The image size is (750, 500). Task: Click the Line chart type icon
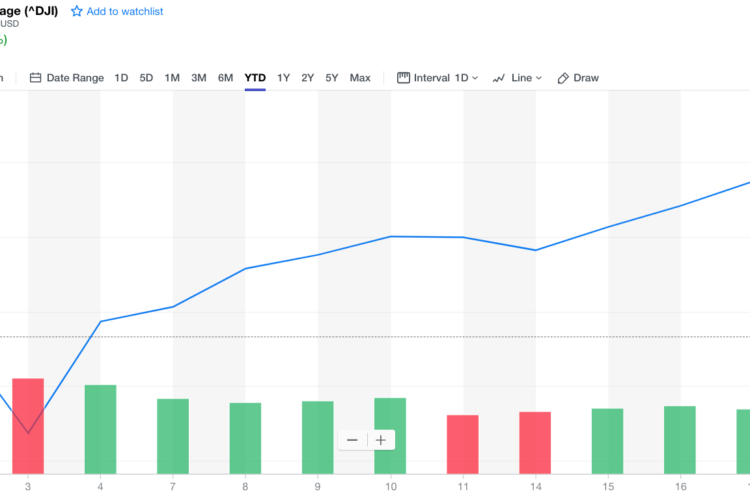498,78
